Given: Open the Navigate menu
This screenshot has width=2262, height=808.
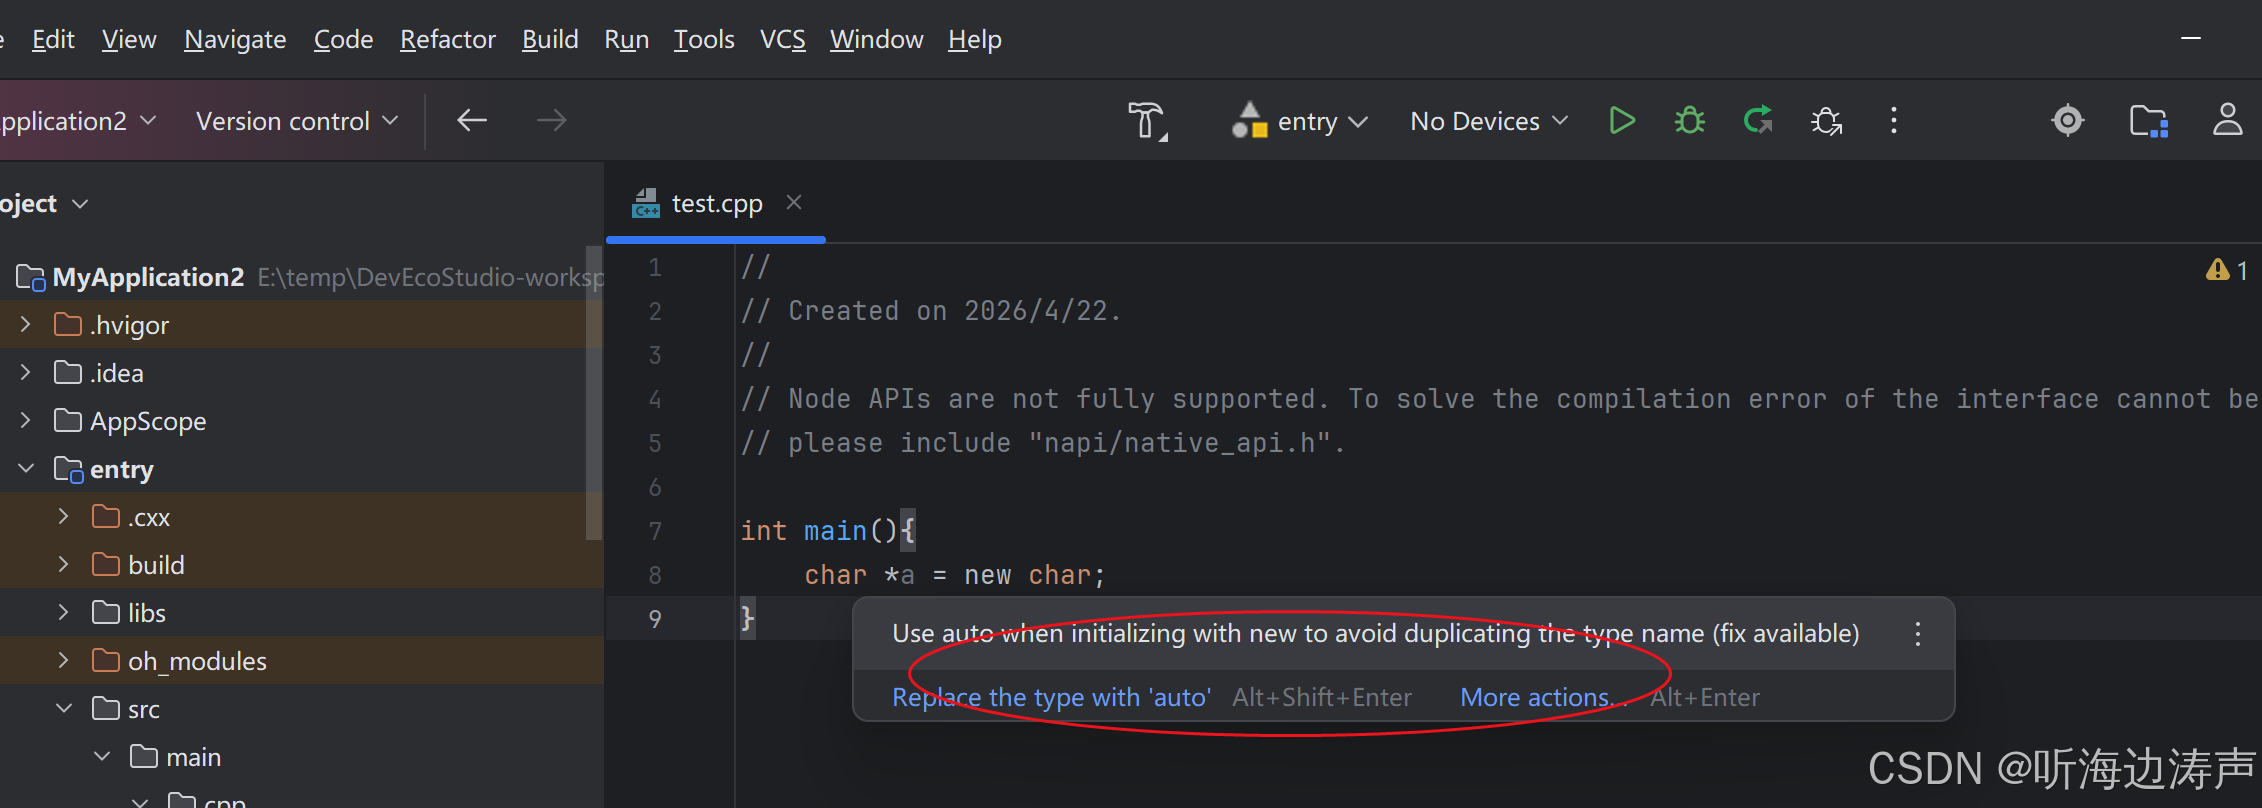Looking at the screenshot, I should click(235, 39).
